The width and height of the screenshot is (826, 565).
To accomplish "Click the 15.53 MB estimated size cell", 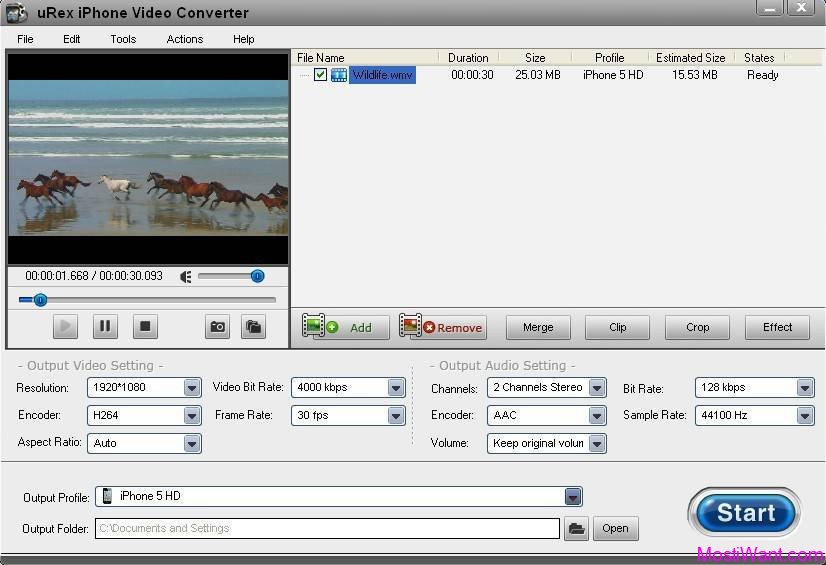I will click(x=695, y=75).
